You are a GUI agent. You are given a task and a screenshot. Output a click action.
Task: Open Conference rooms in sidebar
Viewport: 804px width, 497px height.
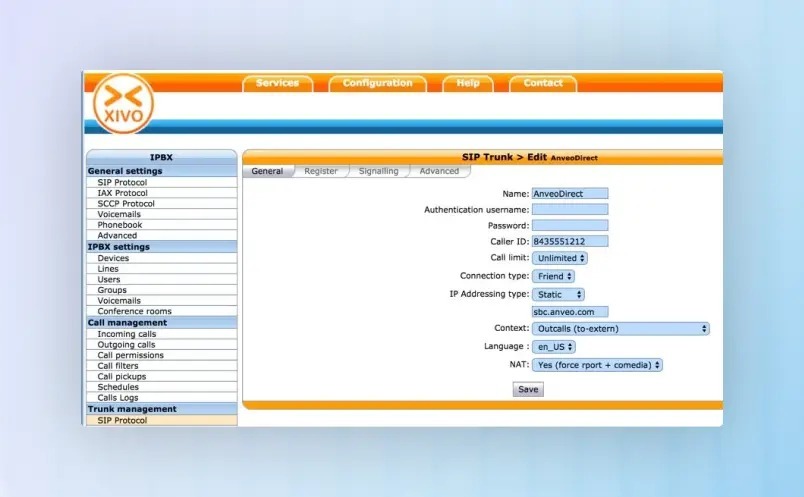[134, 311]
